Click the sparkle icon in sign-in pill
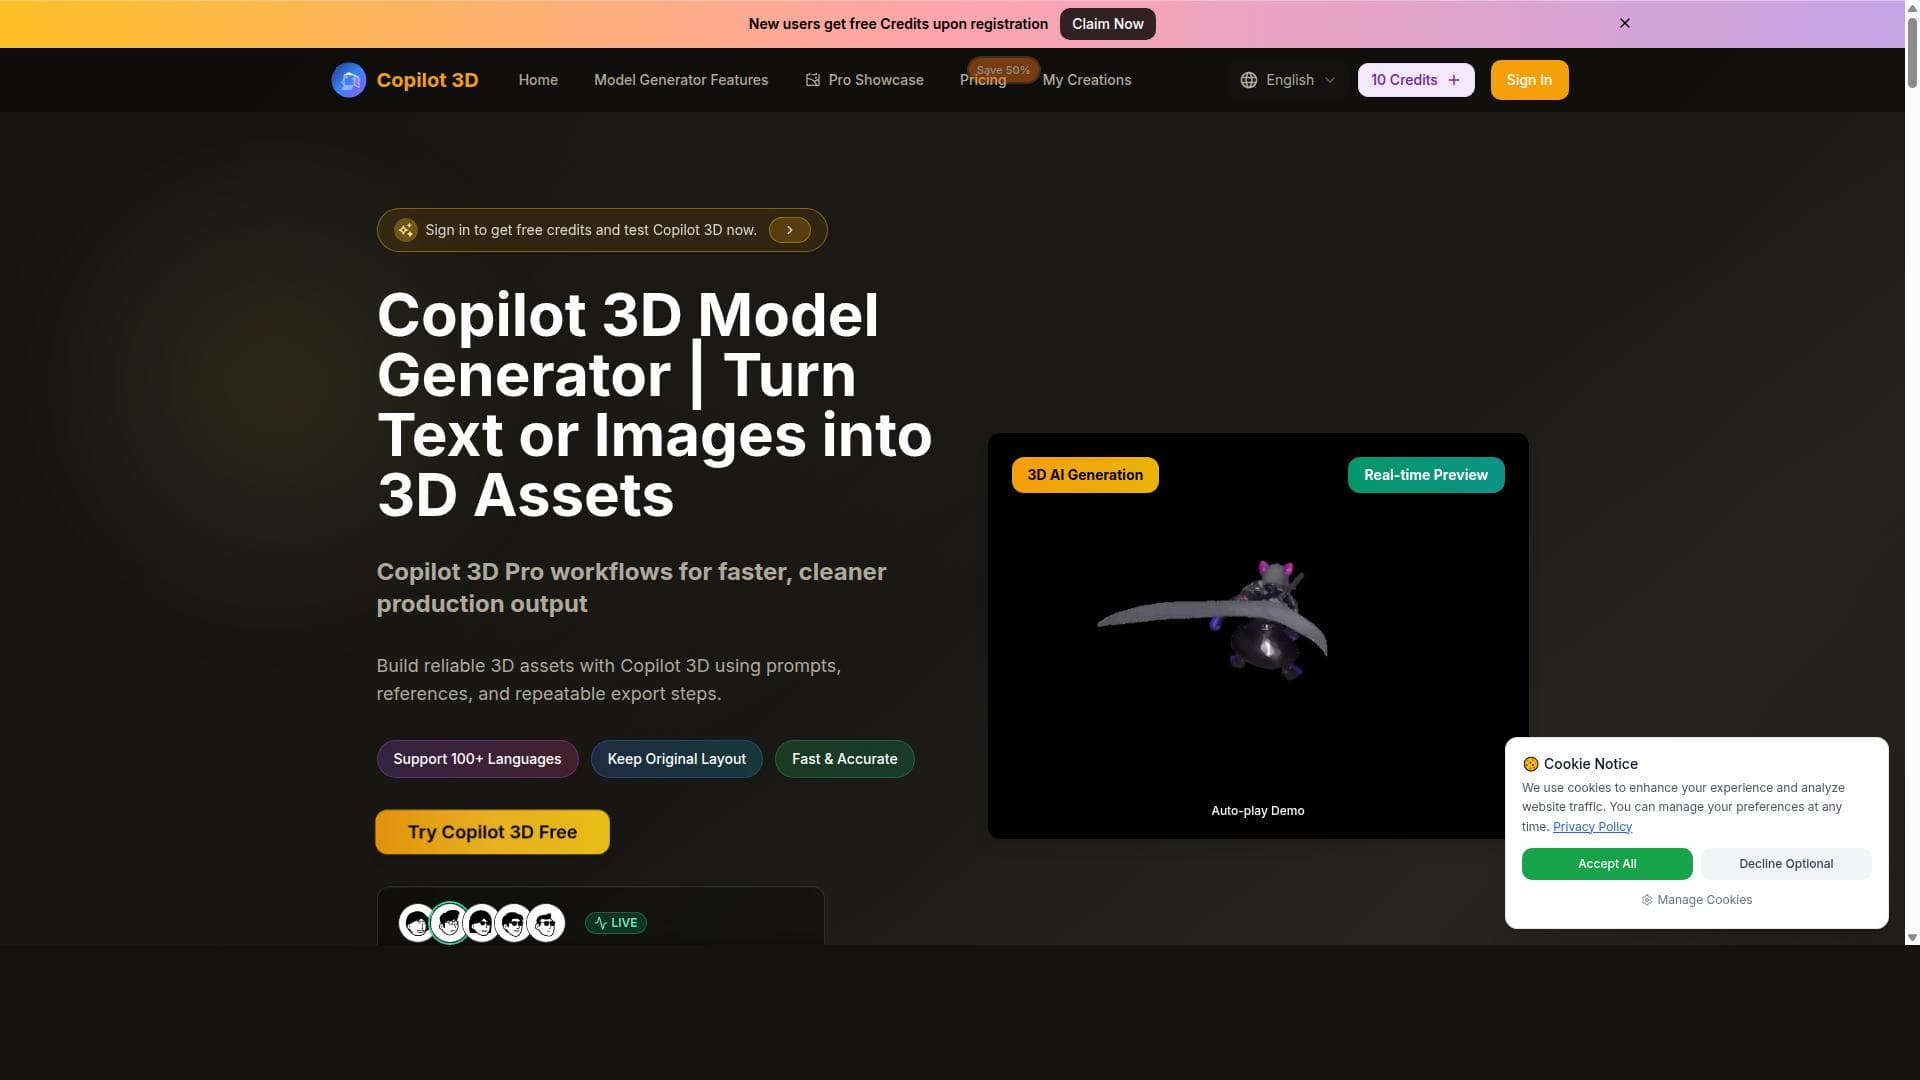The height and width of the screenshot is (1080, 1920). pos(405,230)
